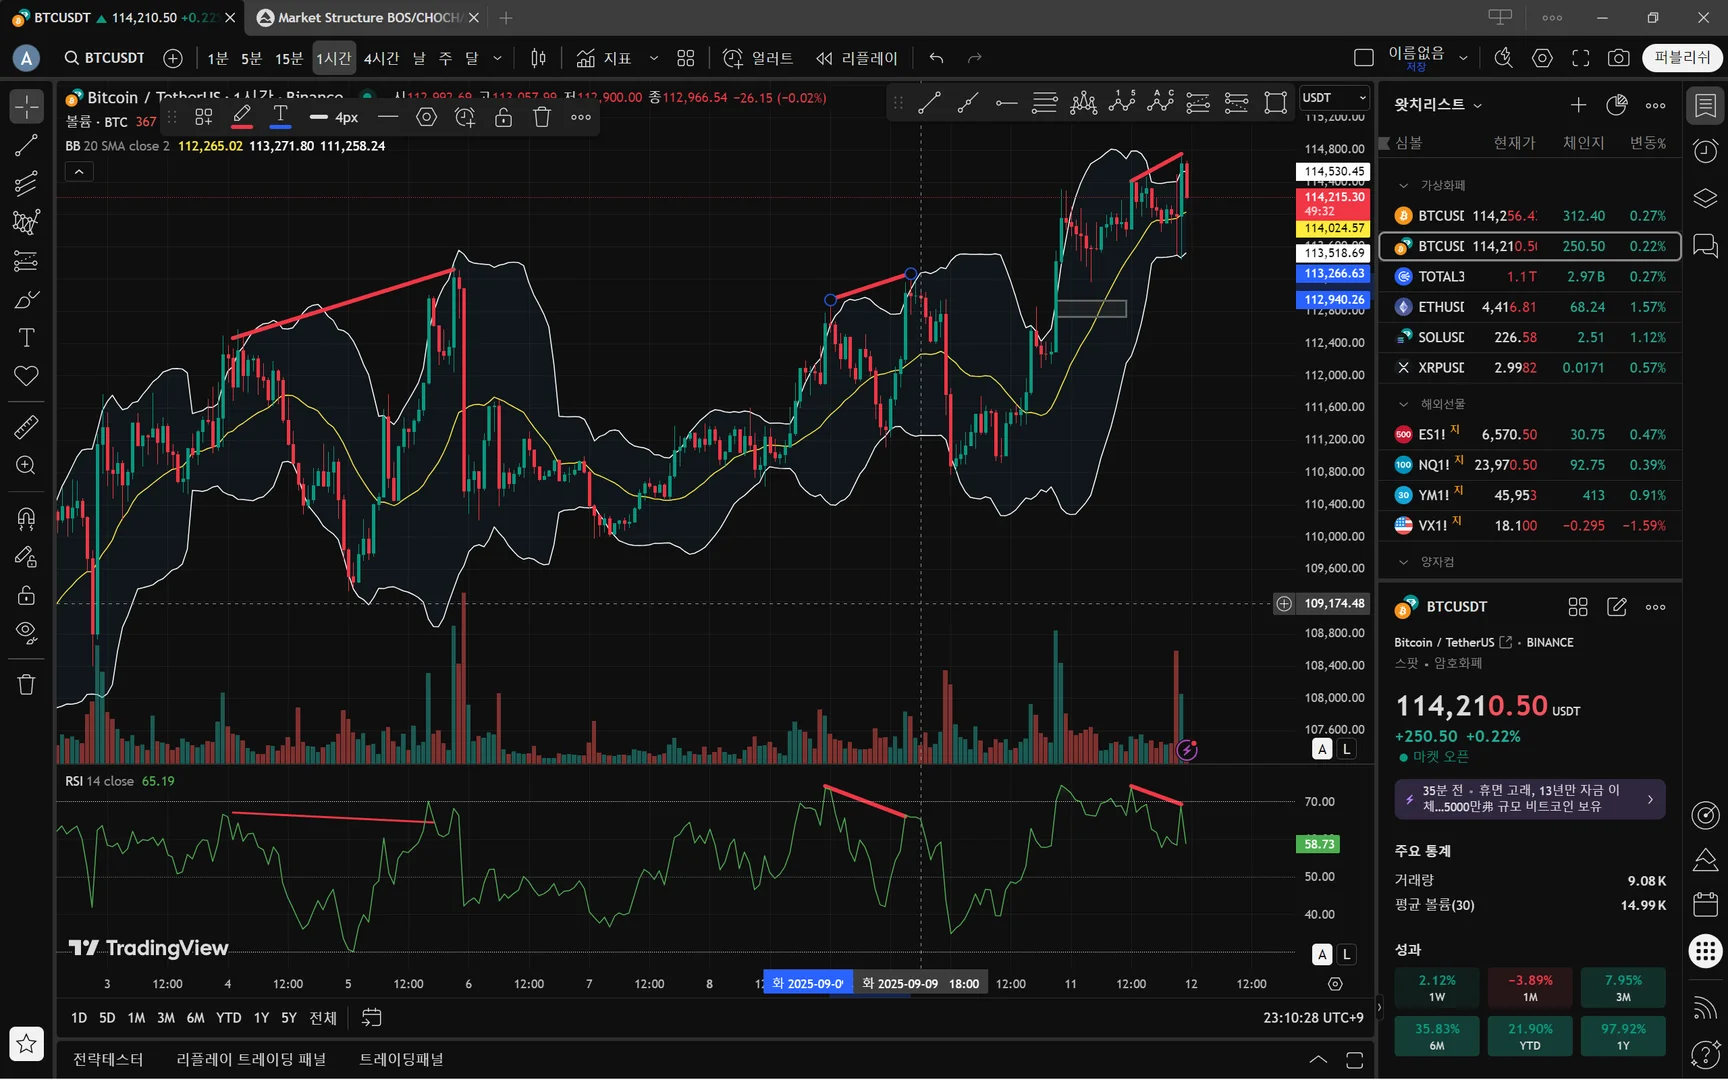The image size is (1728, 1080).
Task: Select the ETHUSDT watchlist row
Action: [x=1530, y=307]
